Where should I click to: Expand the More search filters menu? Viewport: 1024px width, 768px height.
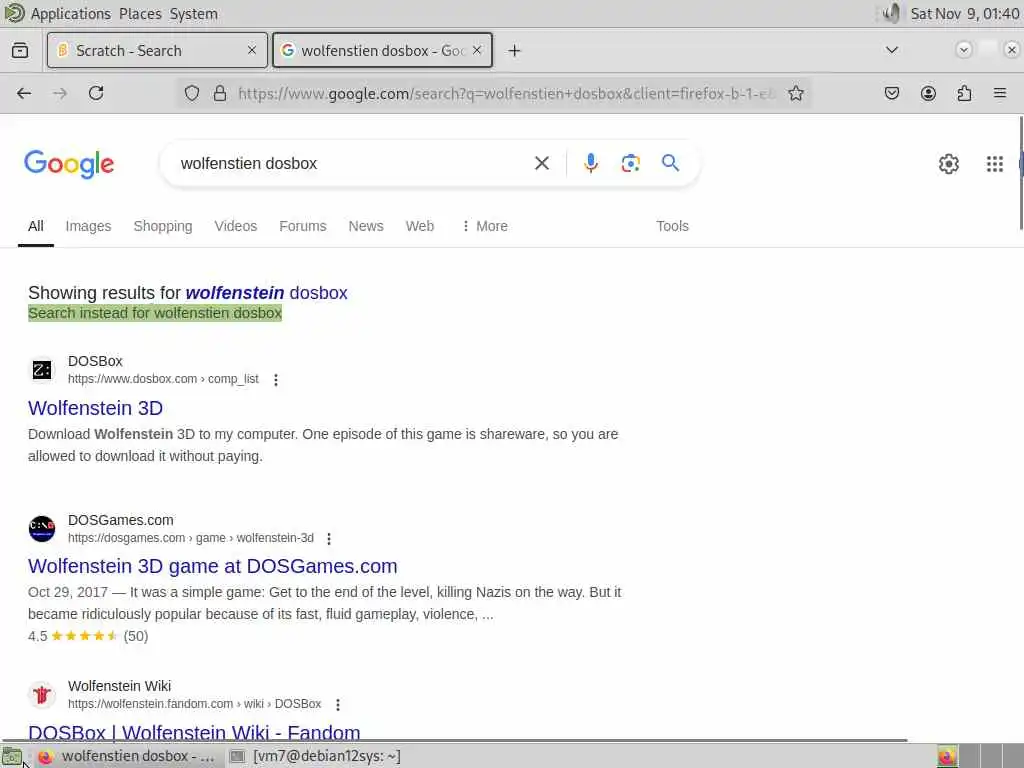pos(485,226)
